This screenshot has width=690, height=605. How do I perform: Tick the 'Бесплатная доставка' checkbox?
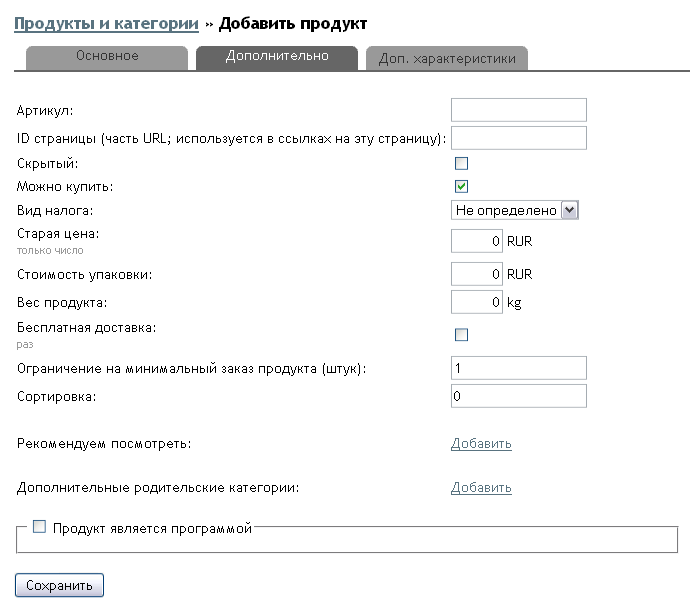tap(462, 334)
